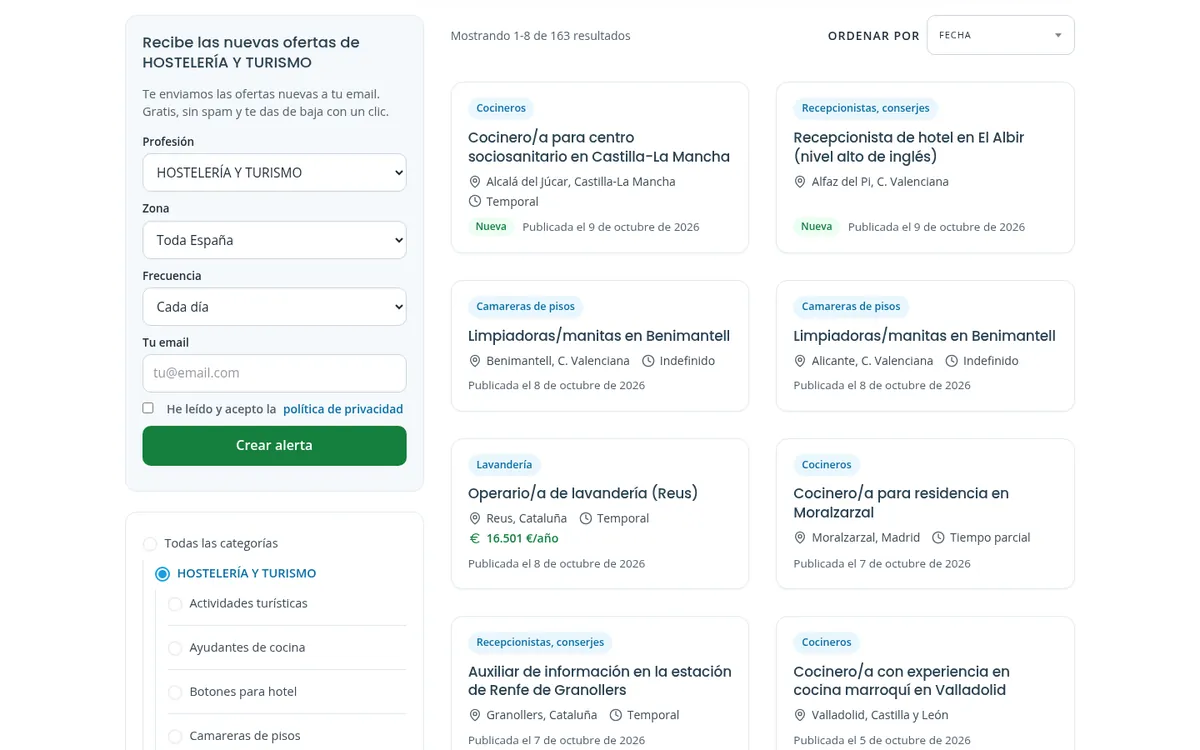Open the Profesión dropdown
Image resolution: width=1200 pixels, height=750 pixels.
[x=274, y=173]
